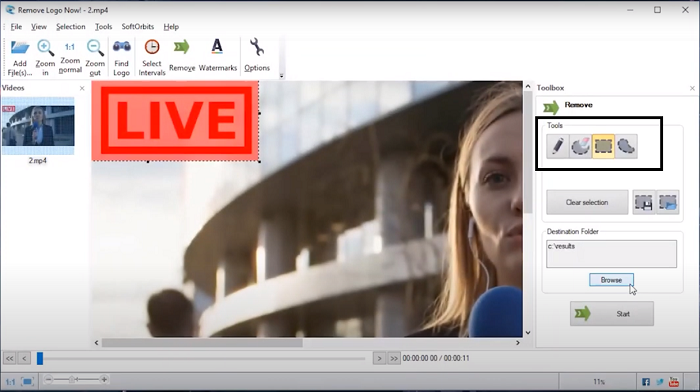The height and width of the screenshot is (392, 700).
Task: Click the Destination Folder path field
Action: [611, 254]
